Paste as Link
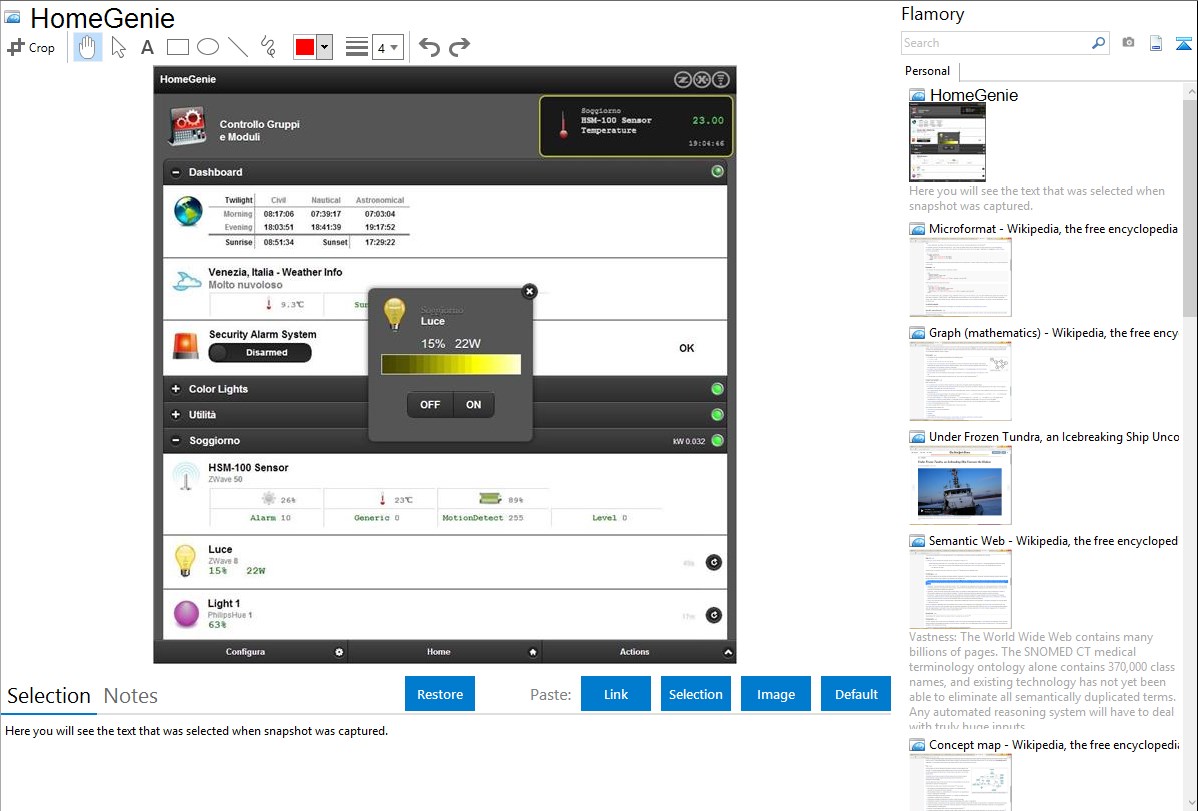Image resolution: width=1198 pixels, height=811 pixels. coord(616,694)
